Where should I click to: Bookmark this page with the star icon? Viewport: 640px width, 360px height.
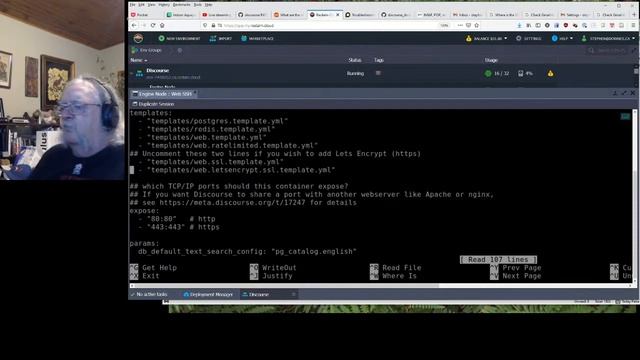click(477, 25)
